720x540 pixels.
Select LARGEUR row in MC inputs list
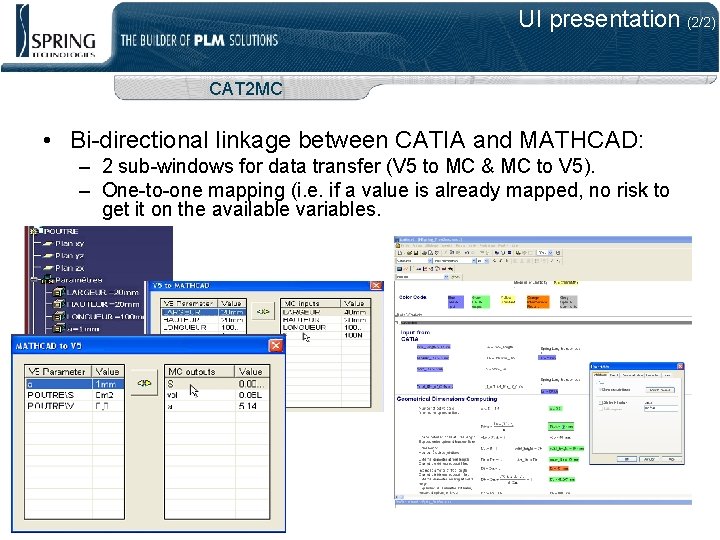(x=325, y=312)
